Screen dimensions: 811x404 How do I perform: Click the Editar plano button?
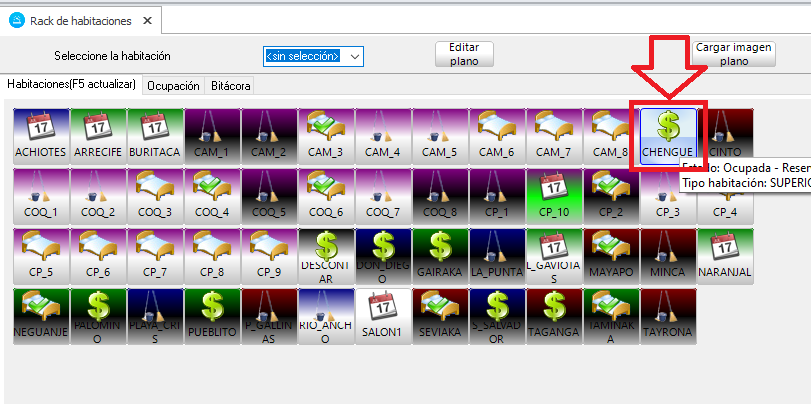(x=464, y=54)
